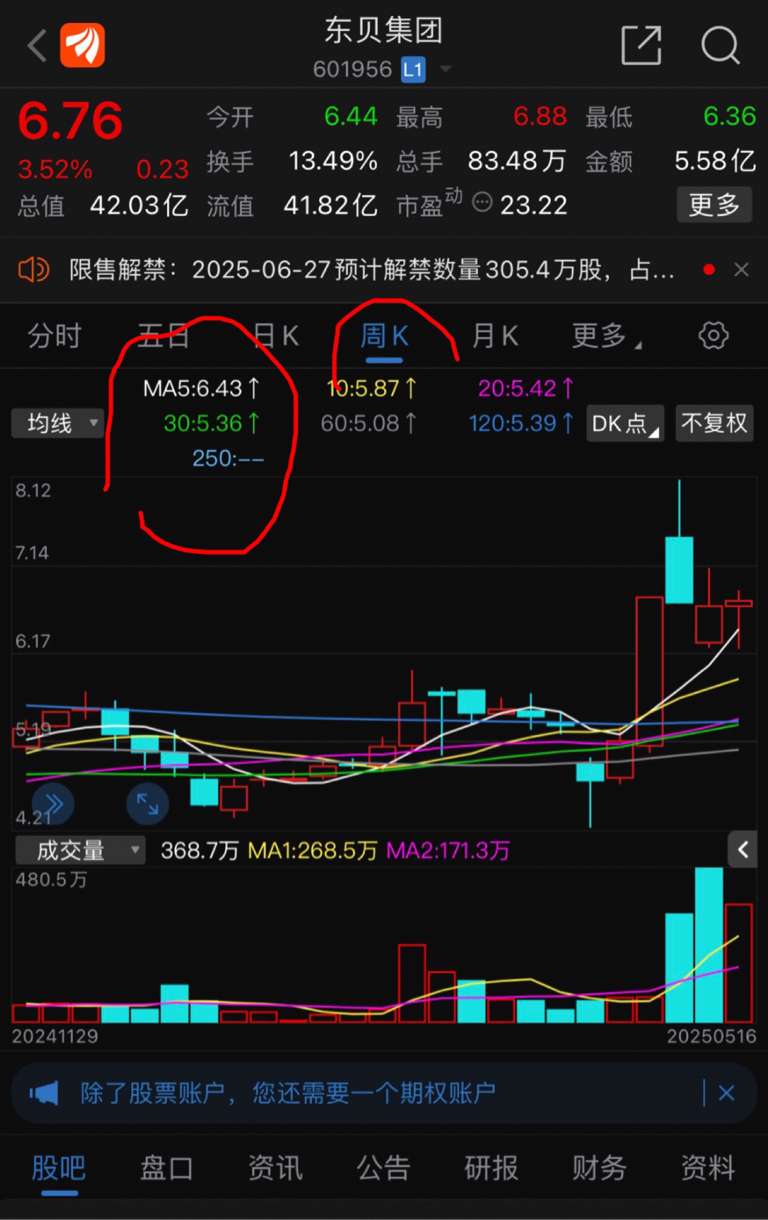Change the 不复权 adjustment setting
Image resolution: width=768 pixels, height=1220 pixels.
[714, 423]
